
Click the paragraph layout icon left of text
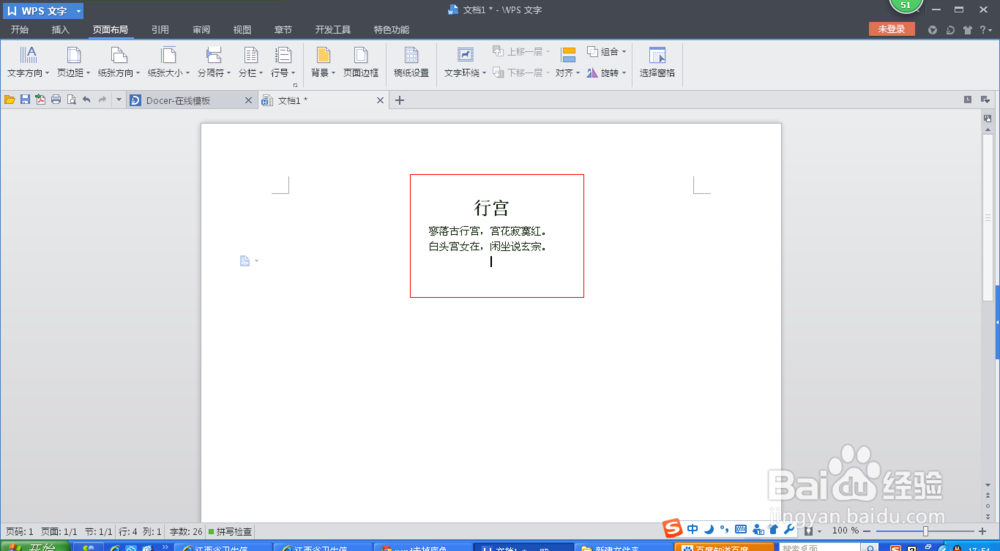pyautogui.click(x=245, y=260)
